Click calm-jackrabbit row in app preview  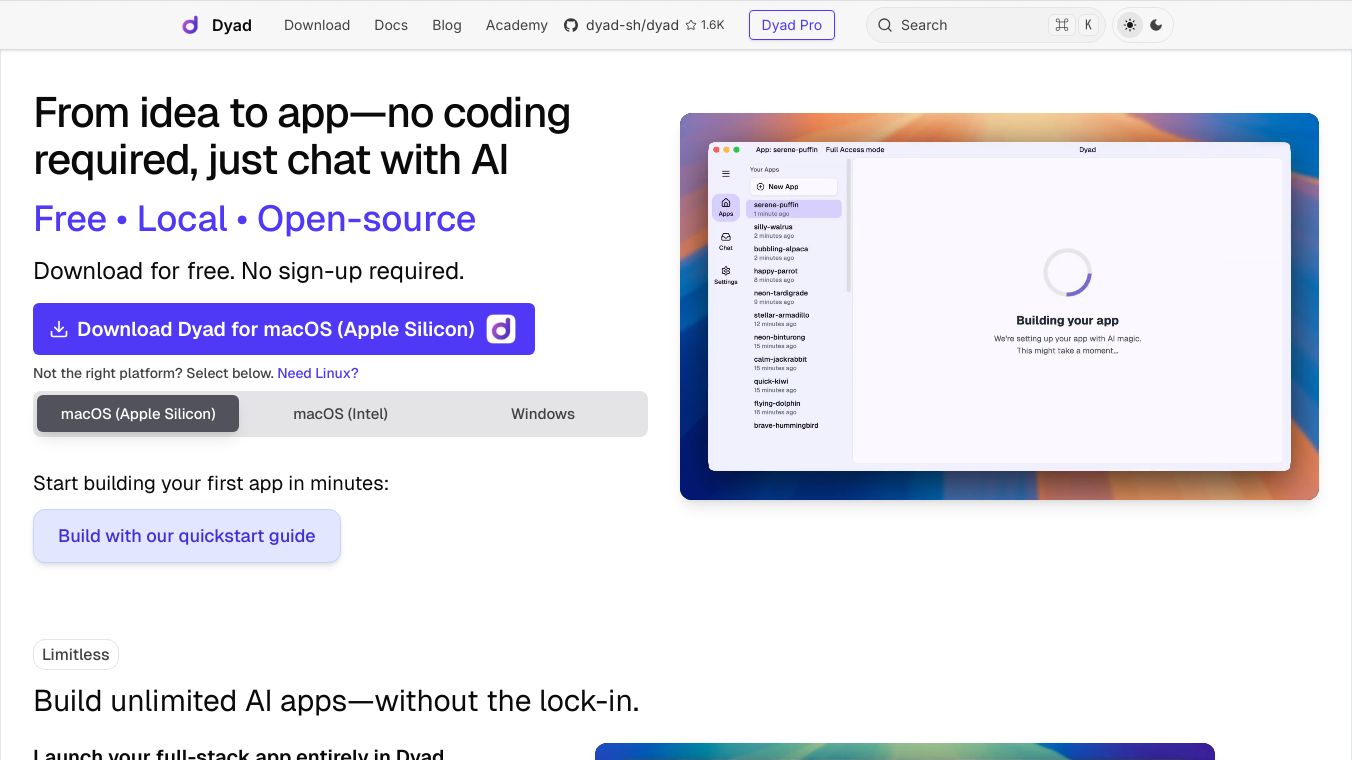(x=794, y=363)
